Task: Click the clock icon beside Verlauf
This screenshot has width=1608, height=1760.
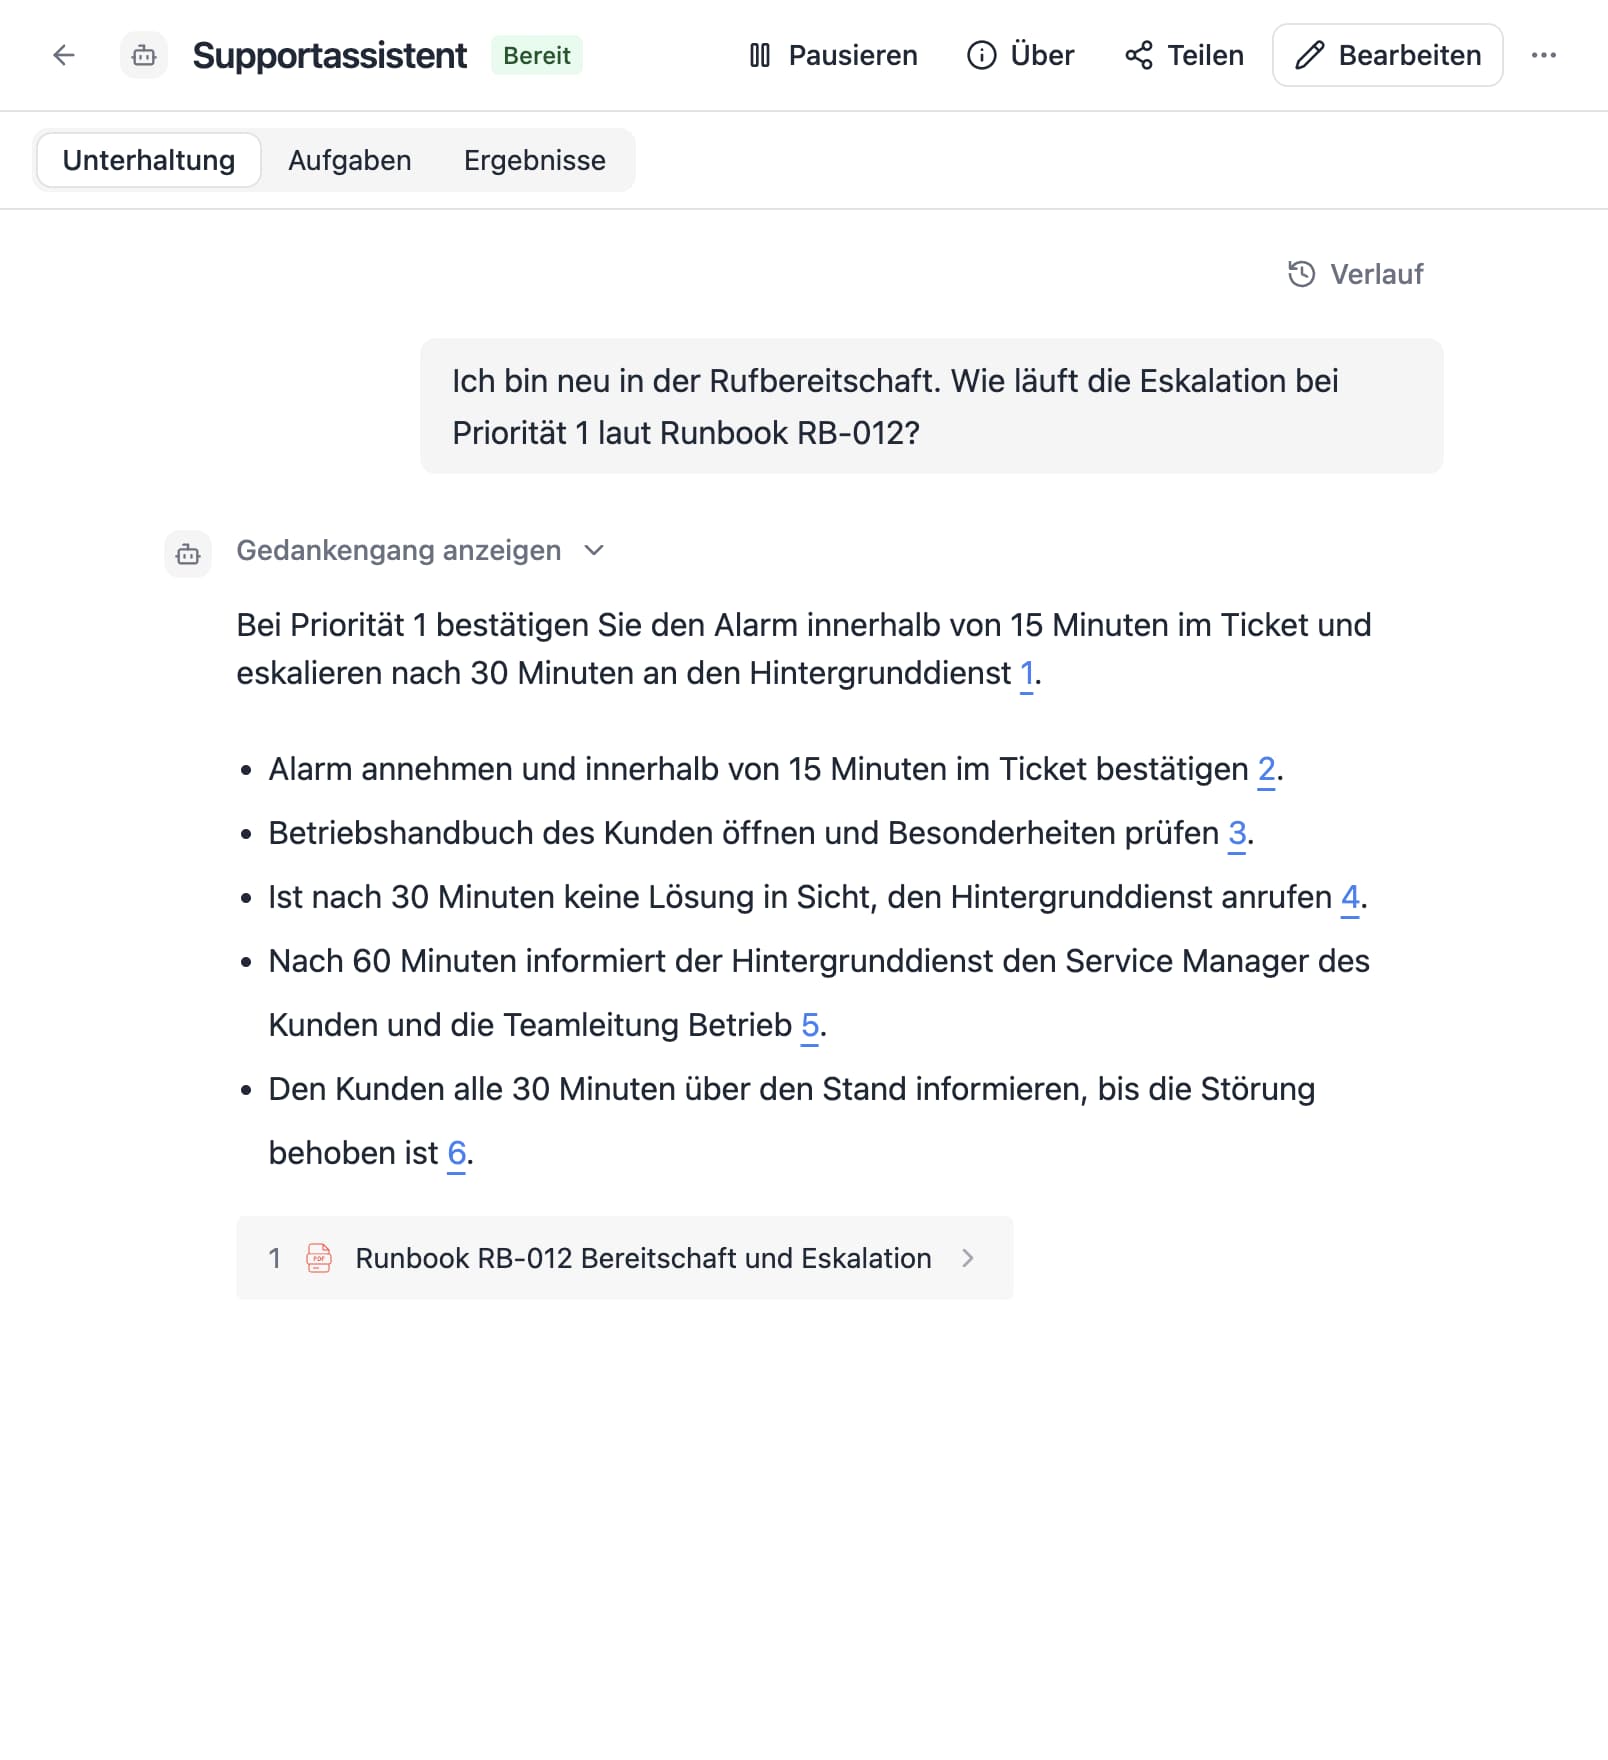Action: [1301, 274]
